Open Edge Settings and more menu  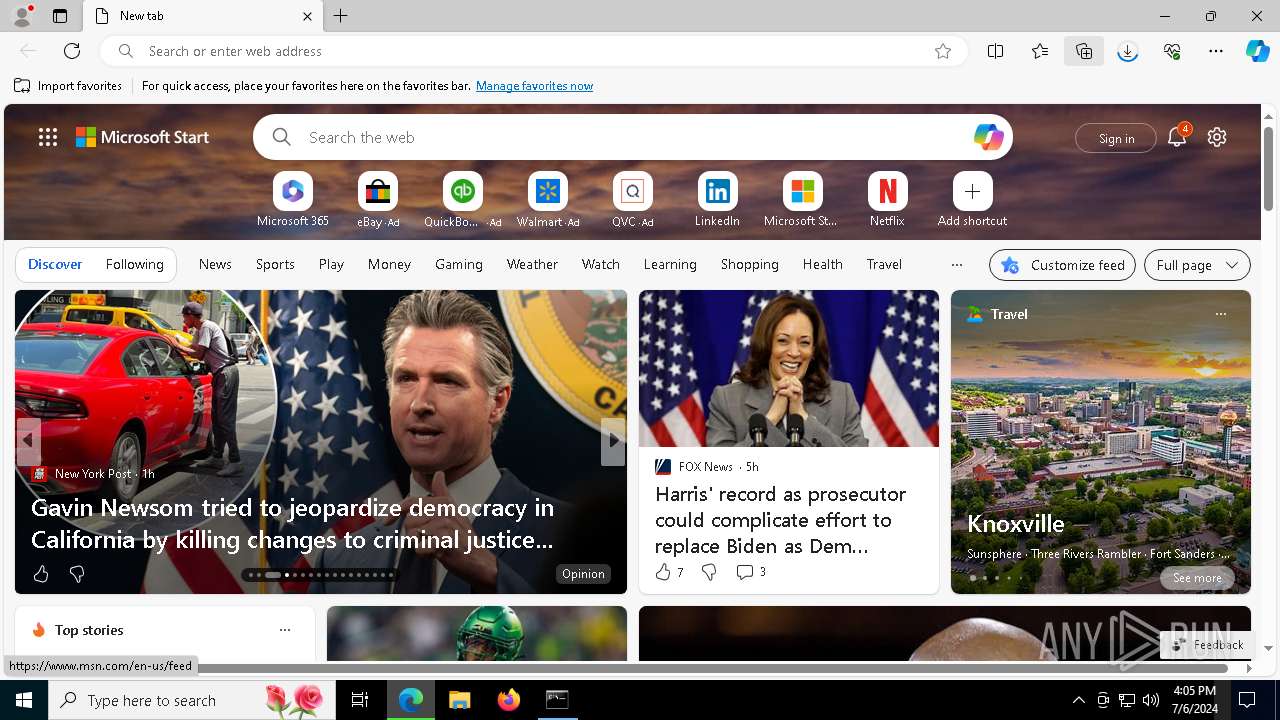[x=1216, y=51]
